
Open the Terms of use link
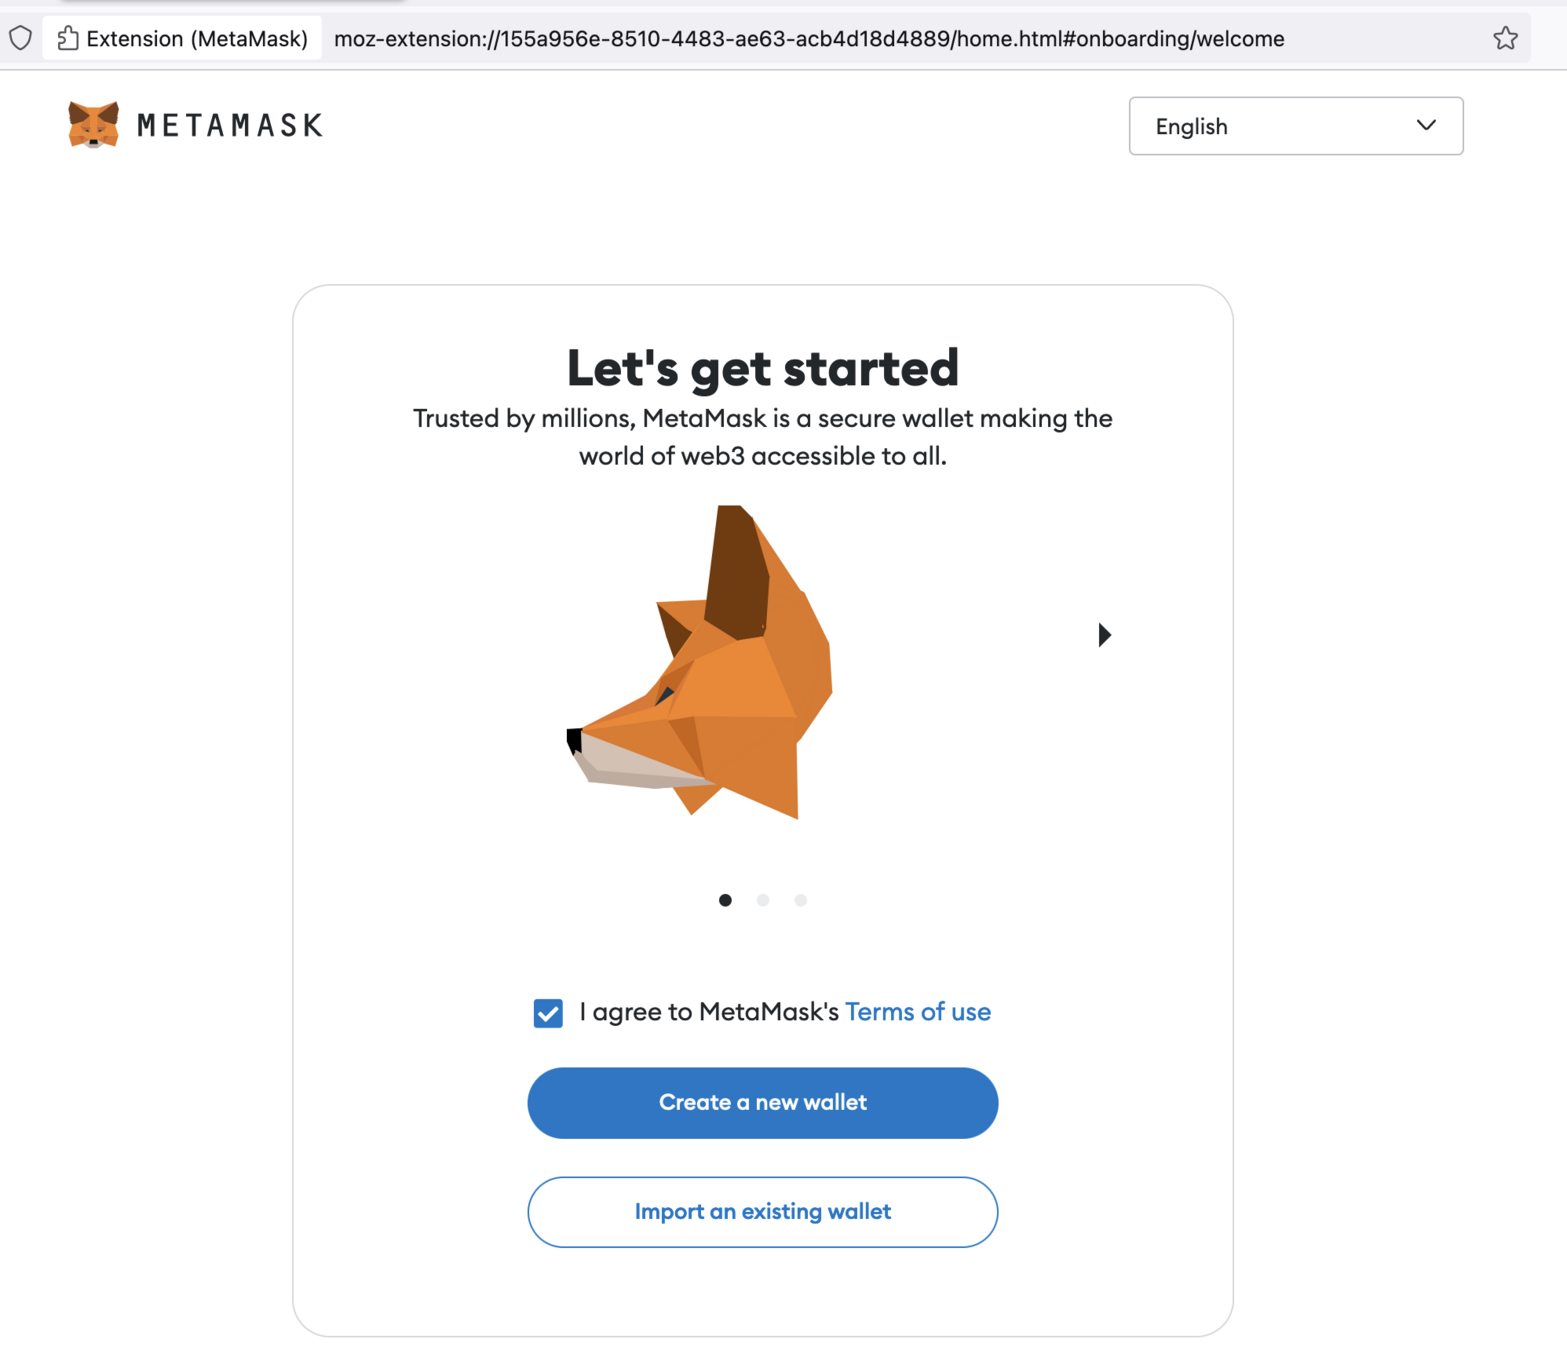pos(918,1012)
